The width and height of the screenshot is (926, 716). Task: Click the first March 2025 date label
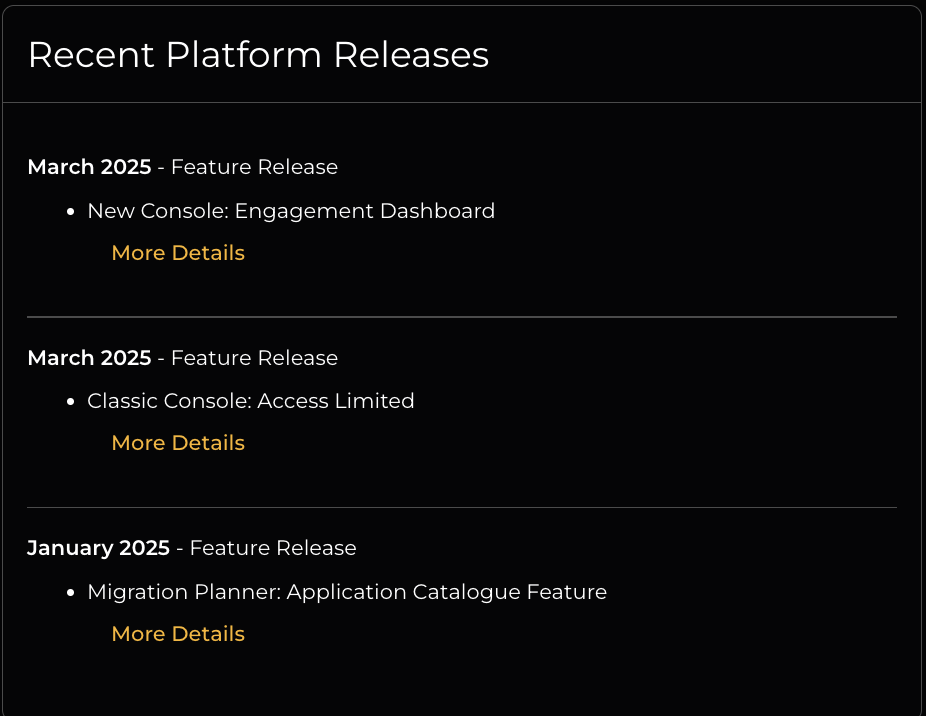(89, 167)
